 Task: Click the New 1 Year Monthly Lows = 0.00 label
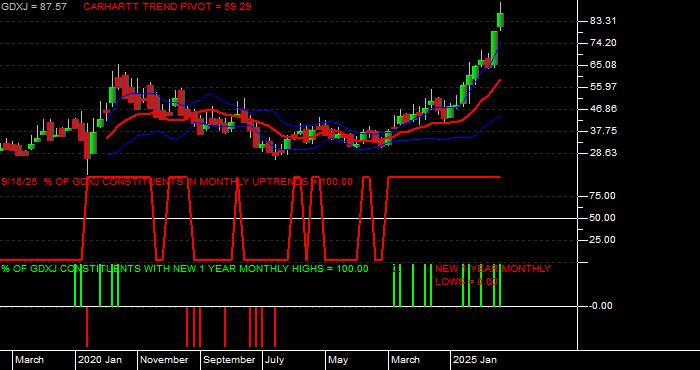[x=493, y=275]
